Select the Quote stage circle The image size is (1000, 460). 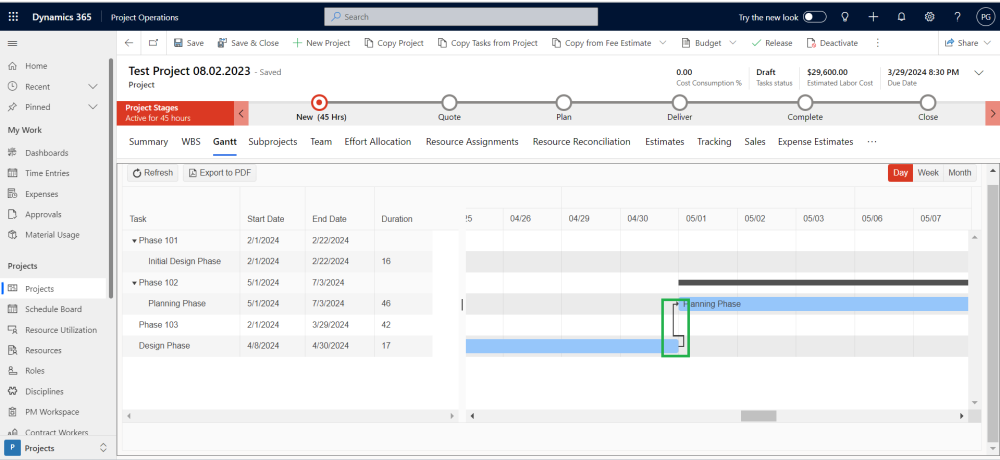(x=449, y=102)
